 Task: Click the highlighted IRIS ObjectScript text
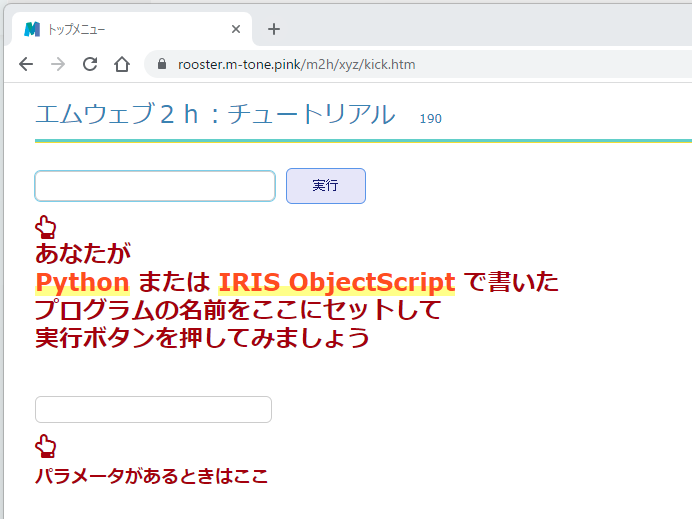pos(337,282)
